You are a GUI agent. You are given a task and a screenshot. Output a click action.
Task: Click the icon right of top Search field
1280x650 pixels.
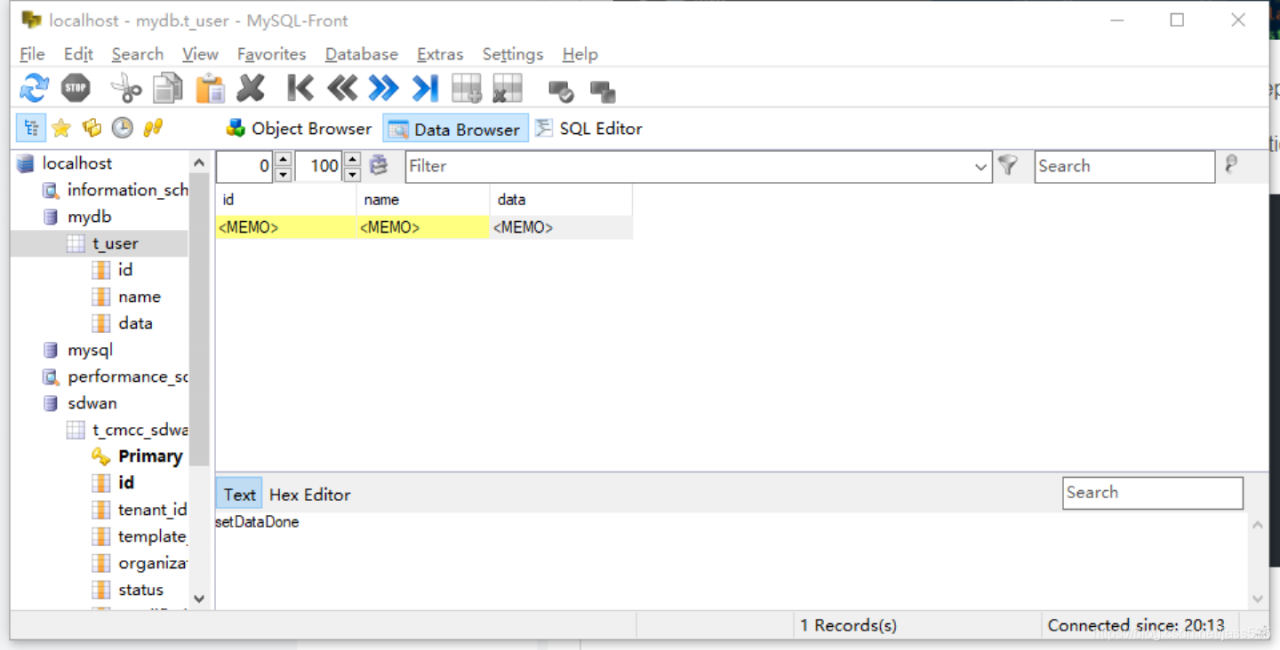point(1231,165)
